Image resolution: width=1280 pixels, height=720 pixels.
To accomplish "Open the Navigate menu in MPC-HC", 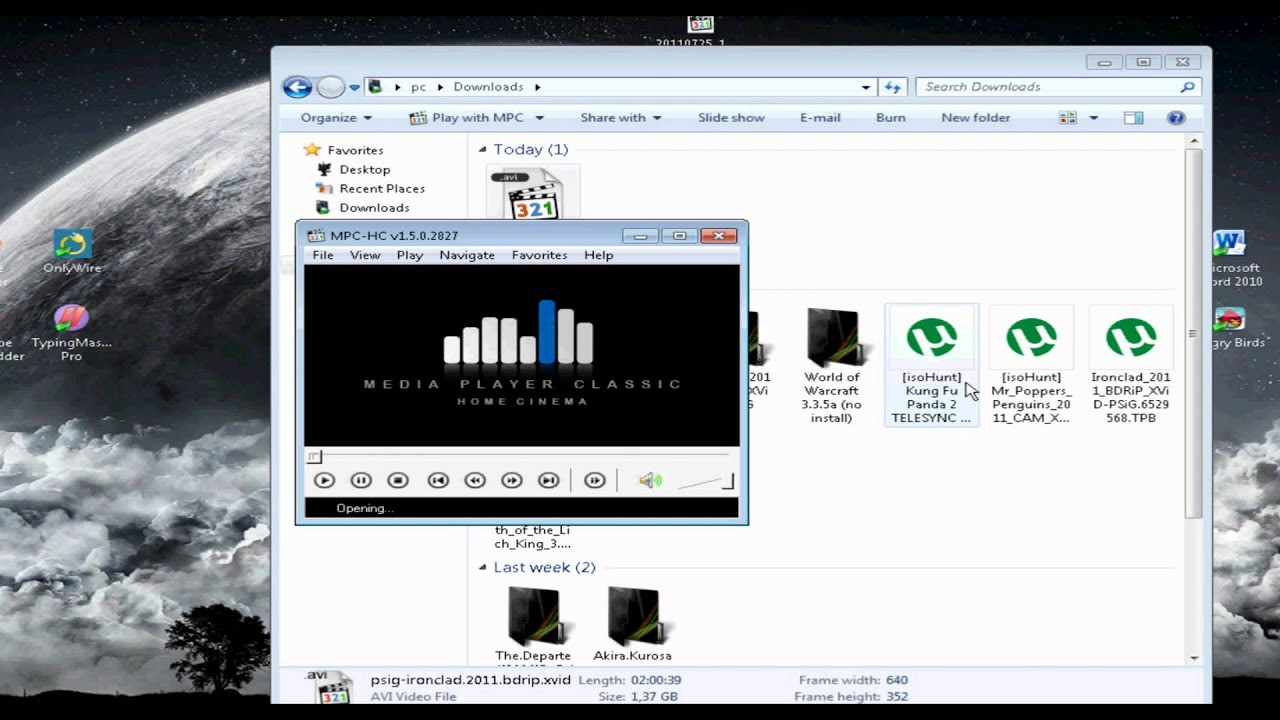I will [x=467, y=255].
